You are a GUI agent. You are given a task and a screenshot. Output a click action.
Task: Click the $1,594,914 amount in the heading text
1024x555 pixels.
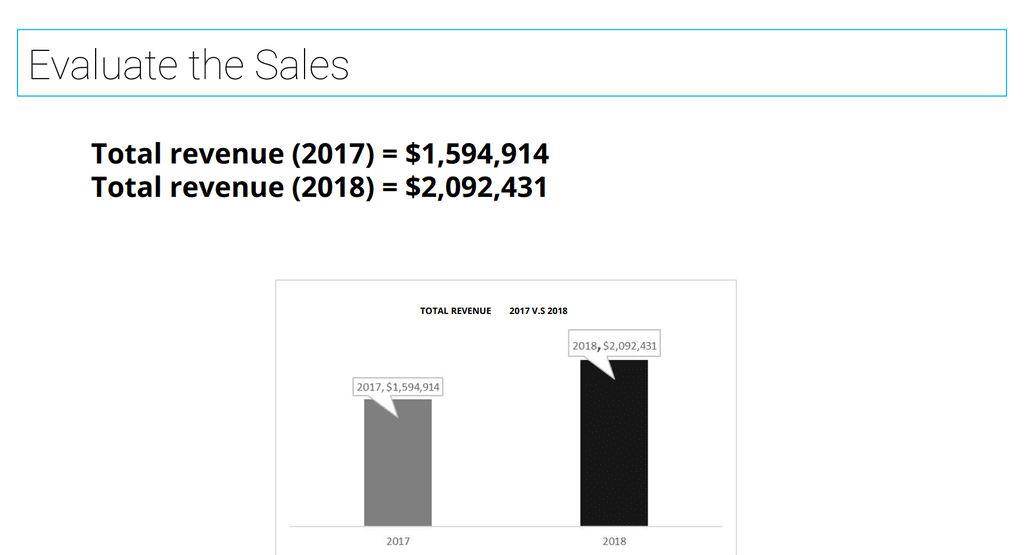[477, 154]
